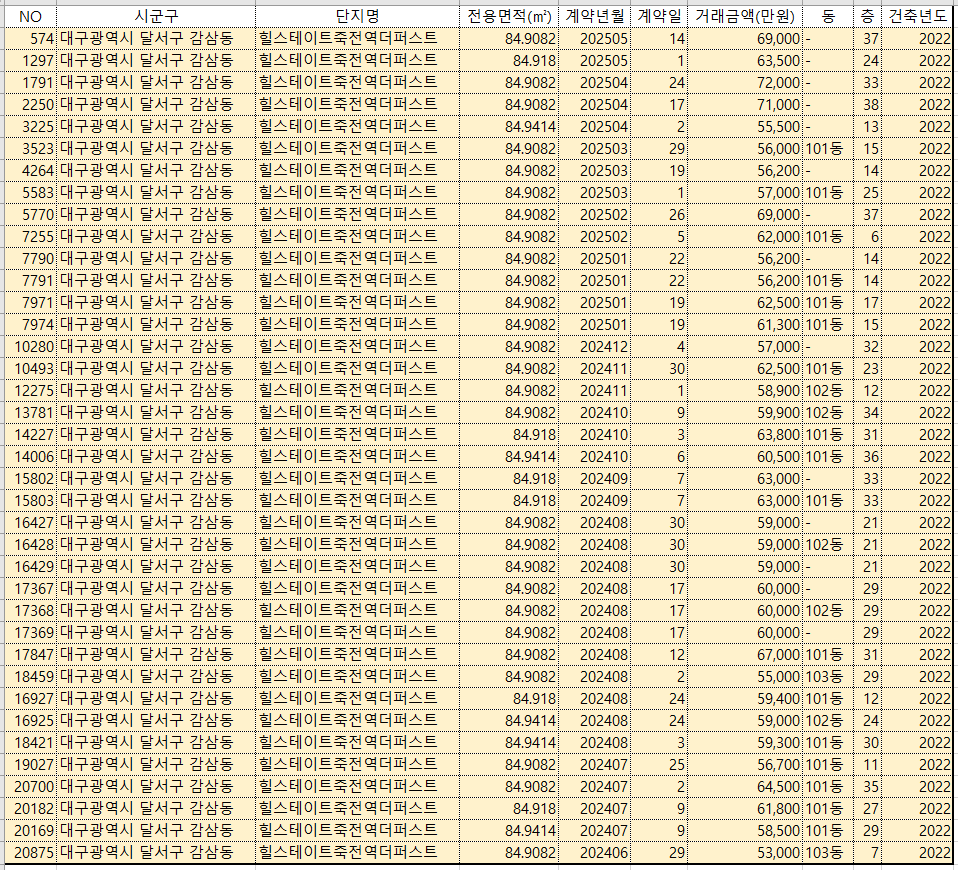Click NO cell 19027
The width and height of the screenshot is (958, 870).
tap(31, 764)
